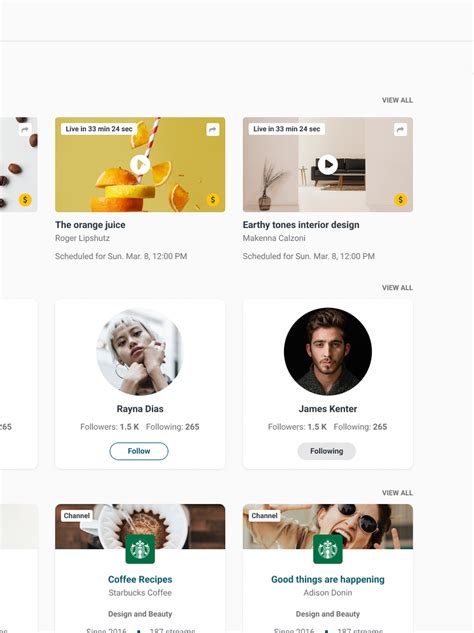Click the dollar badge on coffee beans video
The image size is (474, 633).
click(25, 199)
